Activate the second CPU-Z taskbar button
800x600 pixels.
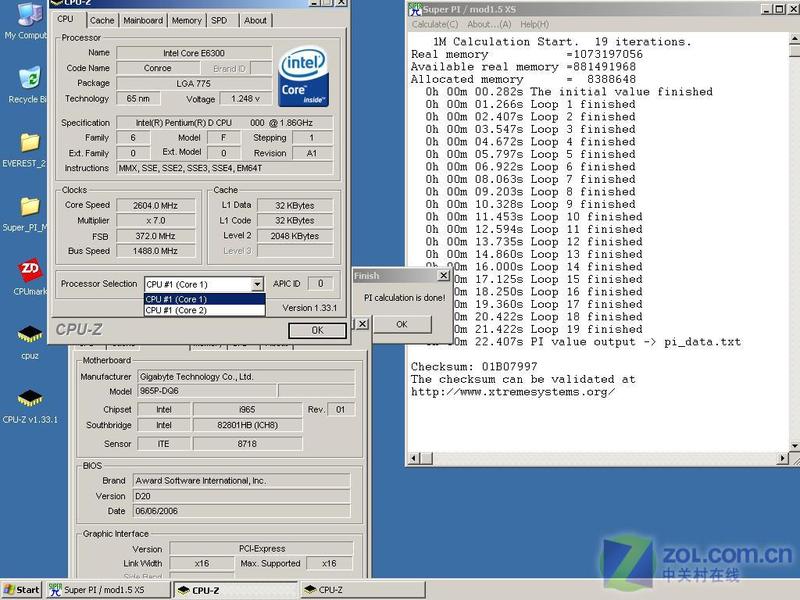tap(363, 590)
